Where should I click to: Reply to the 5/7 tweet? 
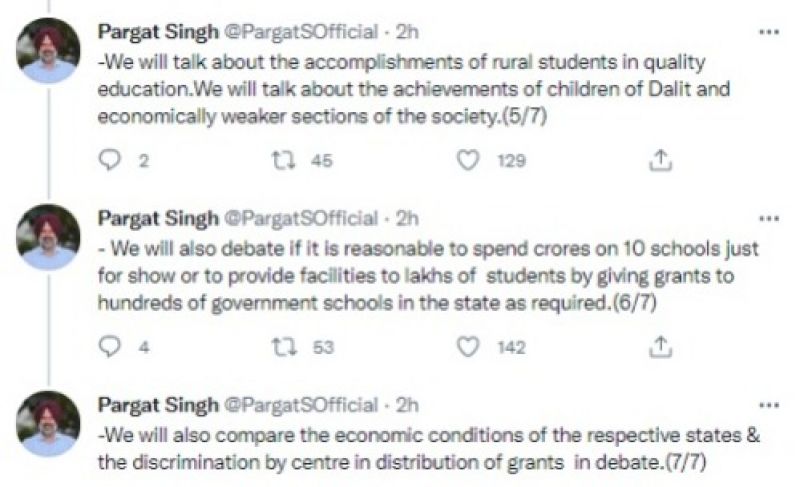click(112, 160)
